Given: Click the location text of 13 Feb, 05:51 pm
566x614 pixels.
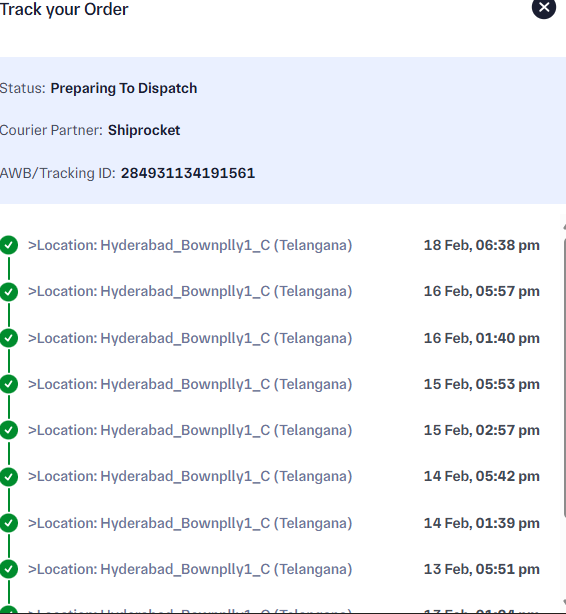Looking at the screenshot, I should coord(190,569).
